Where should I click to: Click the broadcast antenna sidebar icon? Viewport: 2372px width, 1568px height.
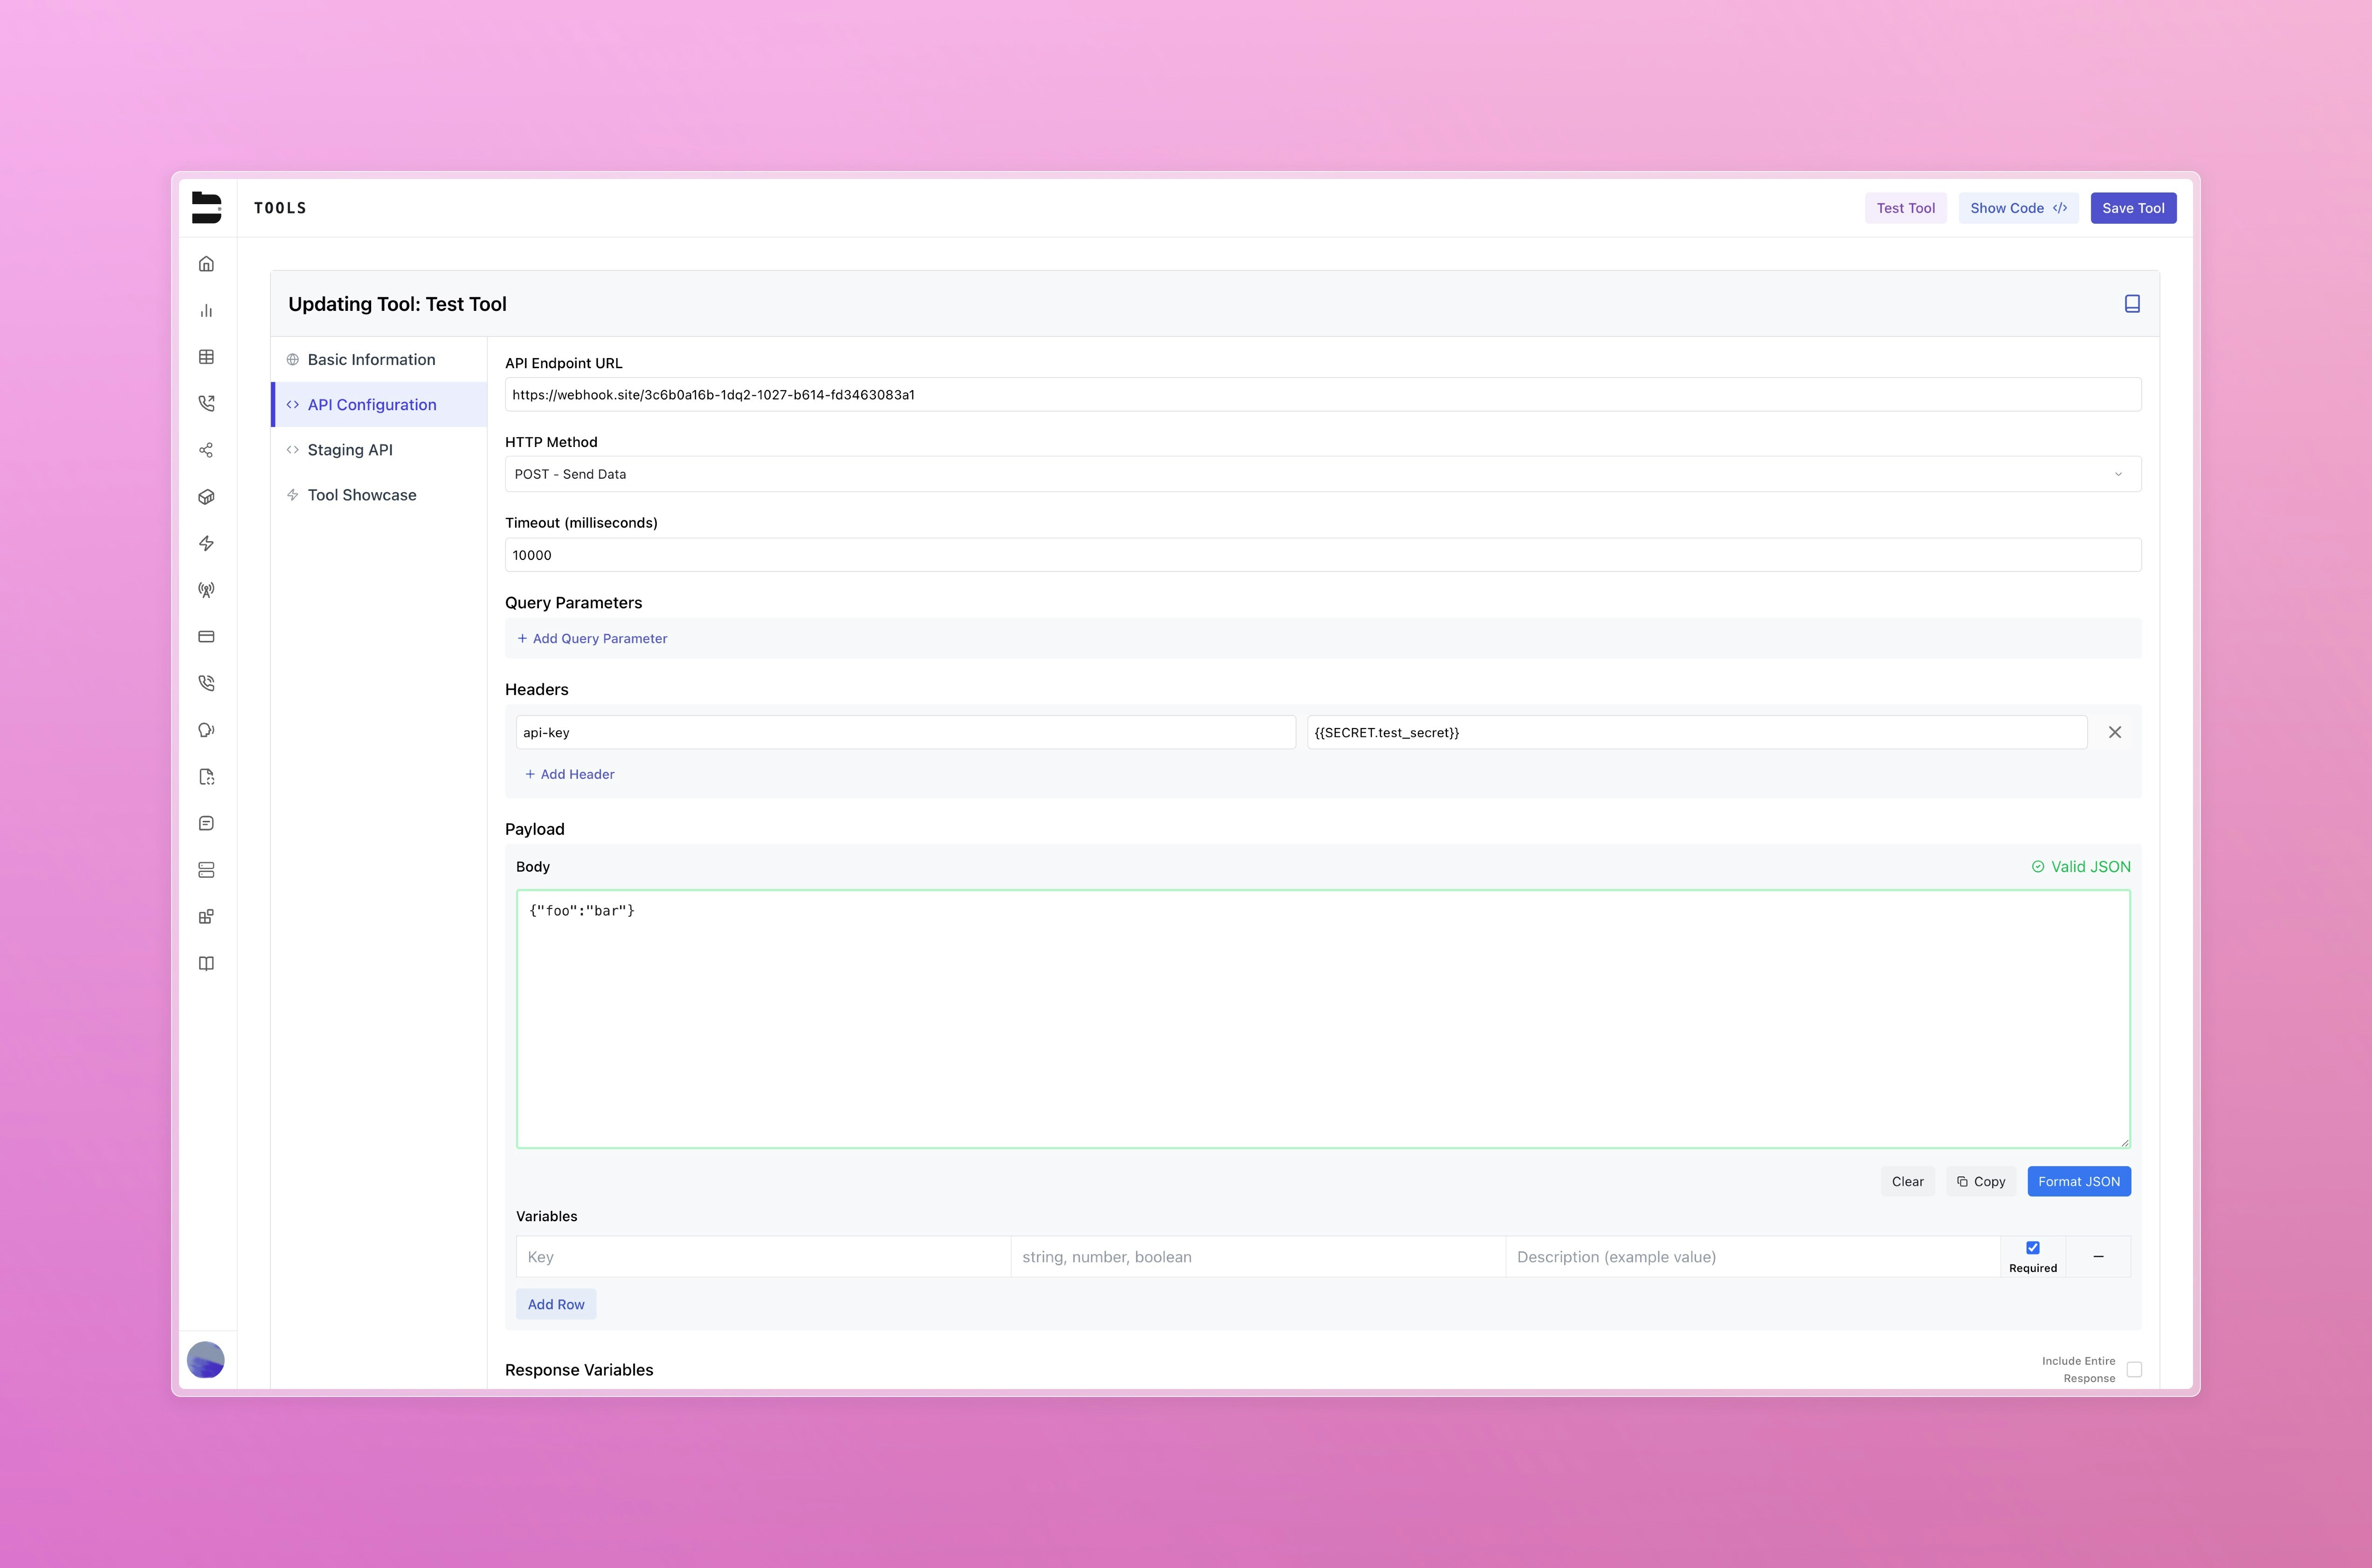(206, 590)
